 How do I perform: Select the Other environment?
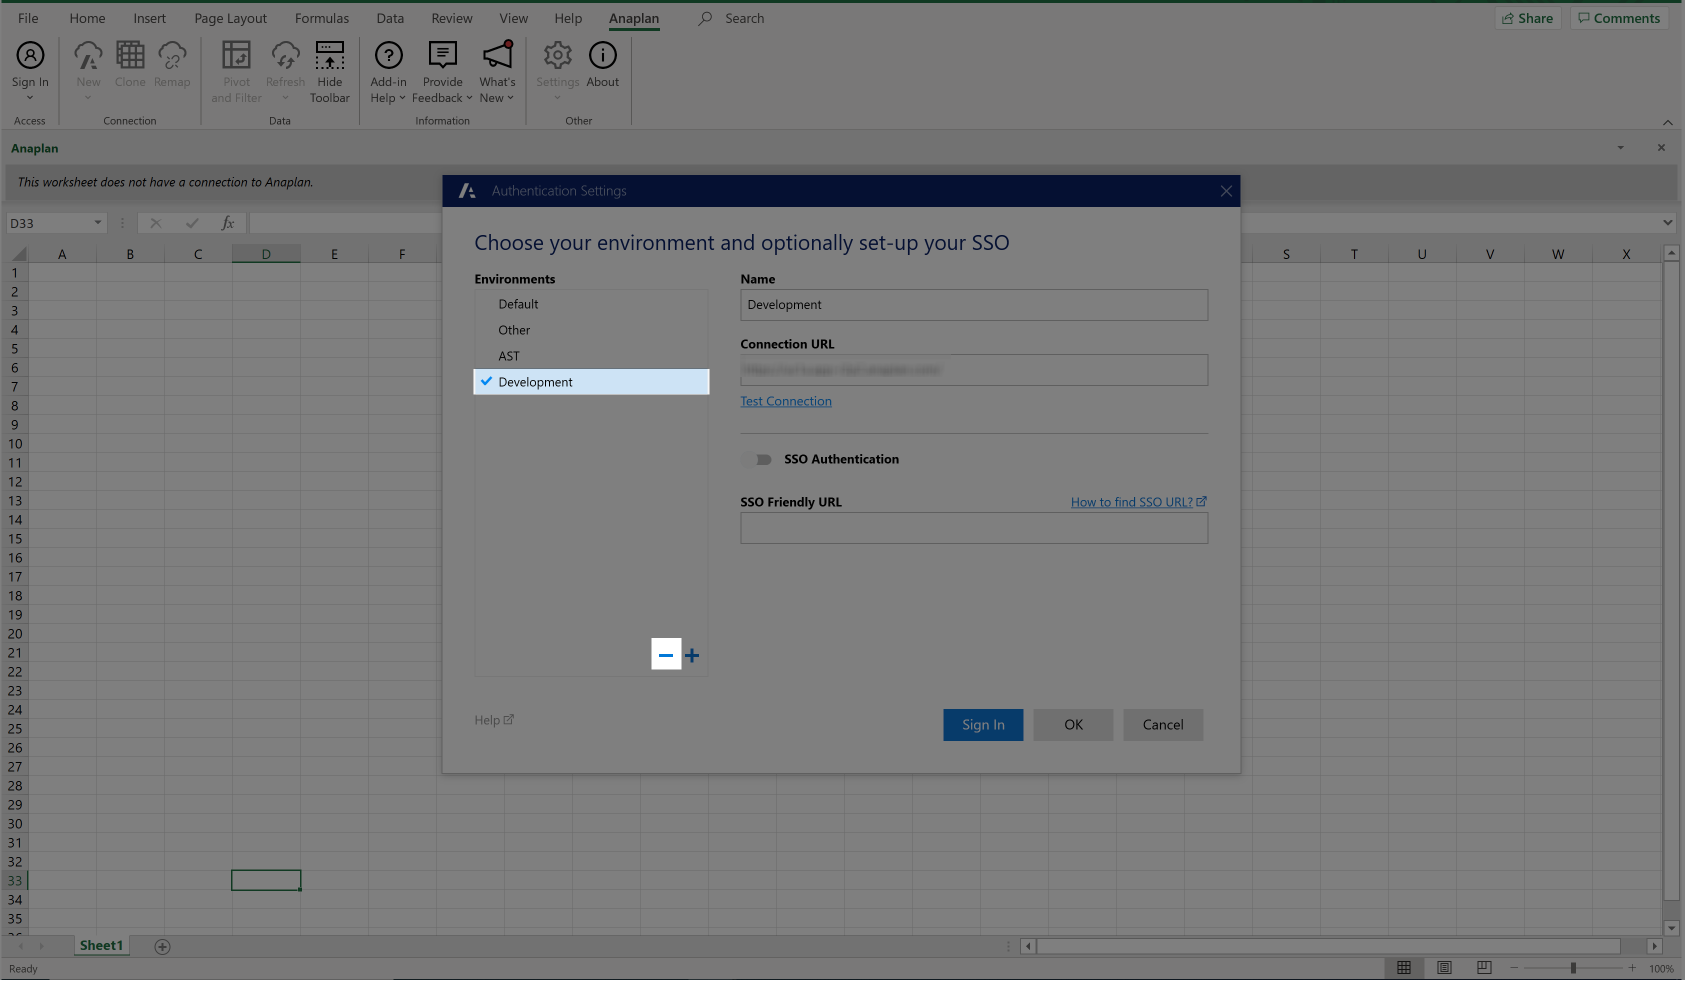(591, 330)
